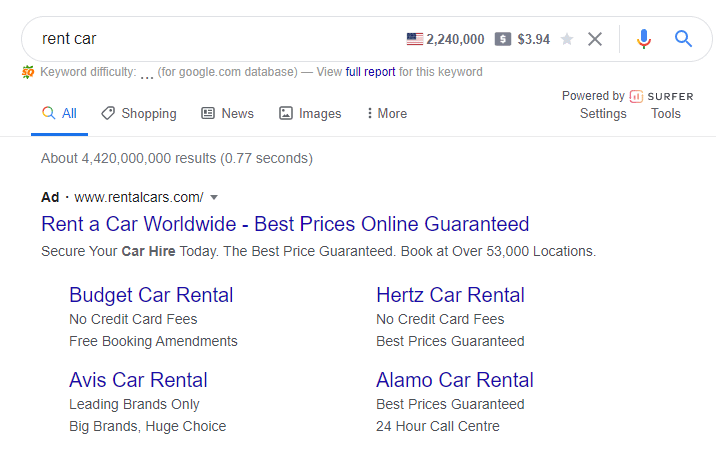
Task: Open the Alamo Car Rental sitelink
Action: 455,380
